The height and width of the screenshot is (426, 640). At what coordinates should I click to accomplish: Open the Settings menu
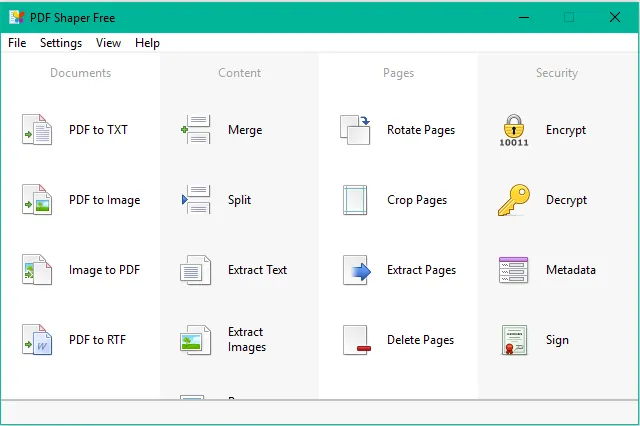61,43
